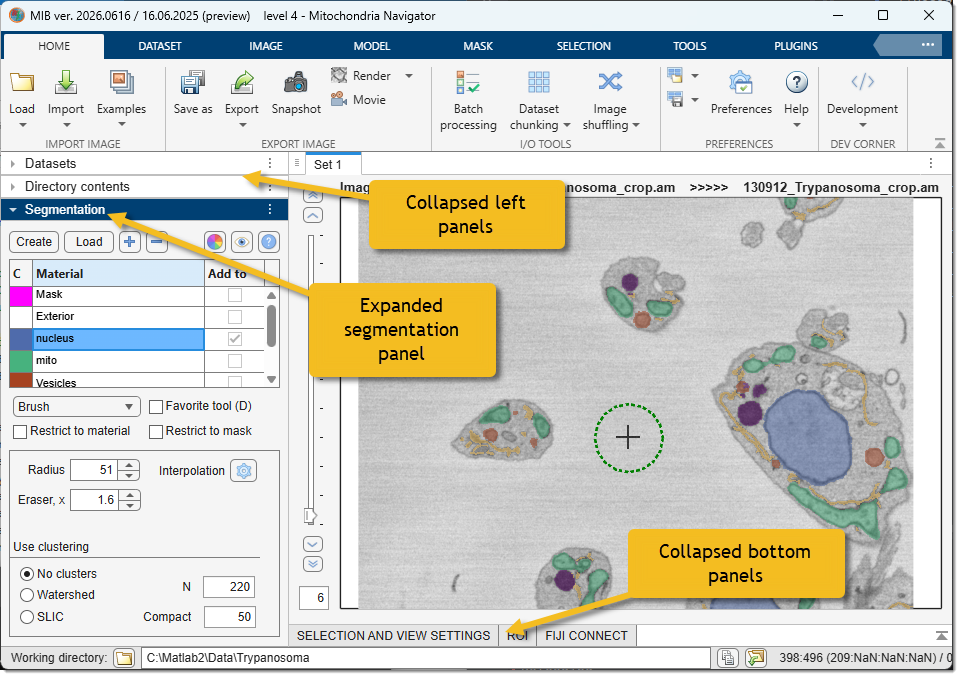
Task: Open the Render dropdown arrow
Action: pos(409,76)
